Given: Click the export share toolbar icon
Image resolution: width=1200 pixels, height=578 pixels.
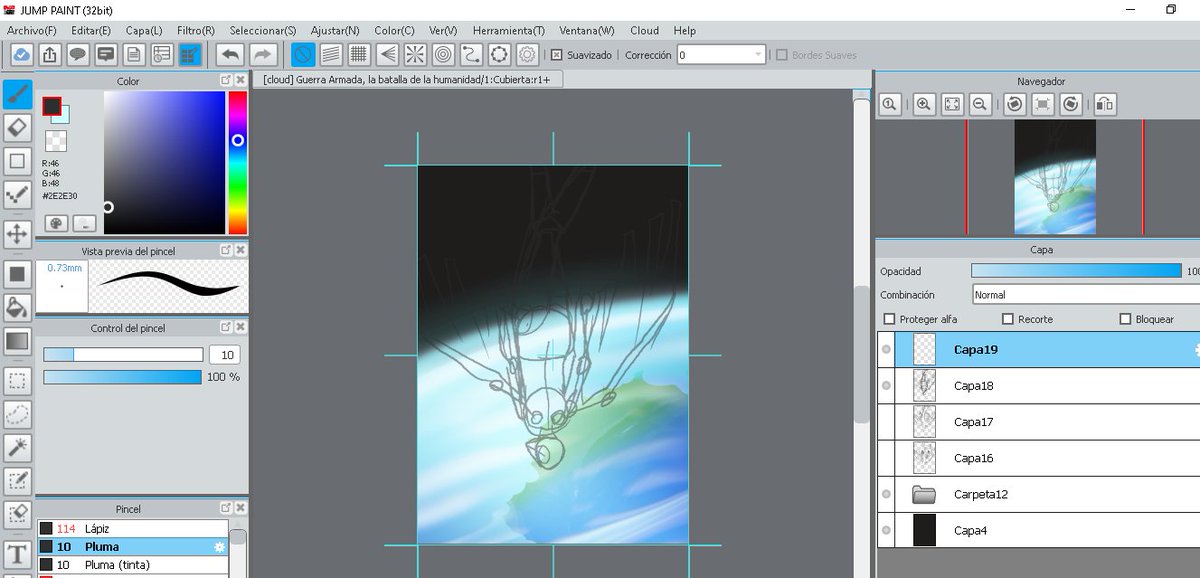Looking at the screenshot, I should [x=49, y=54].
